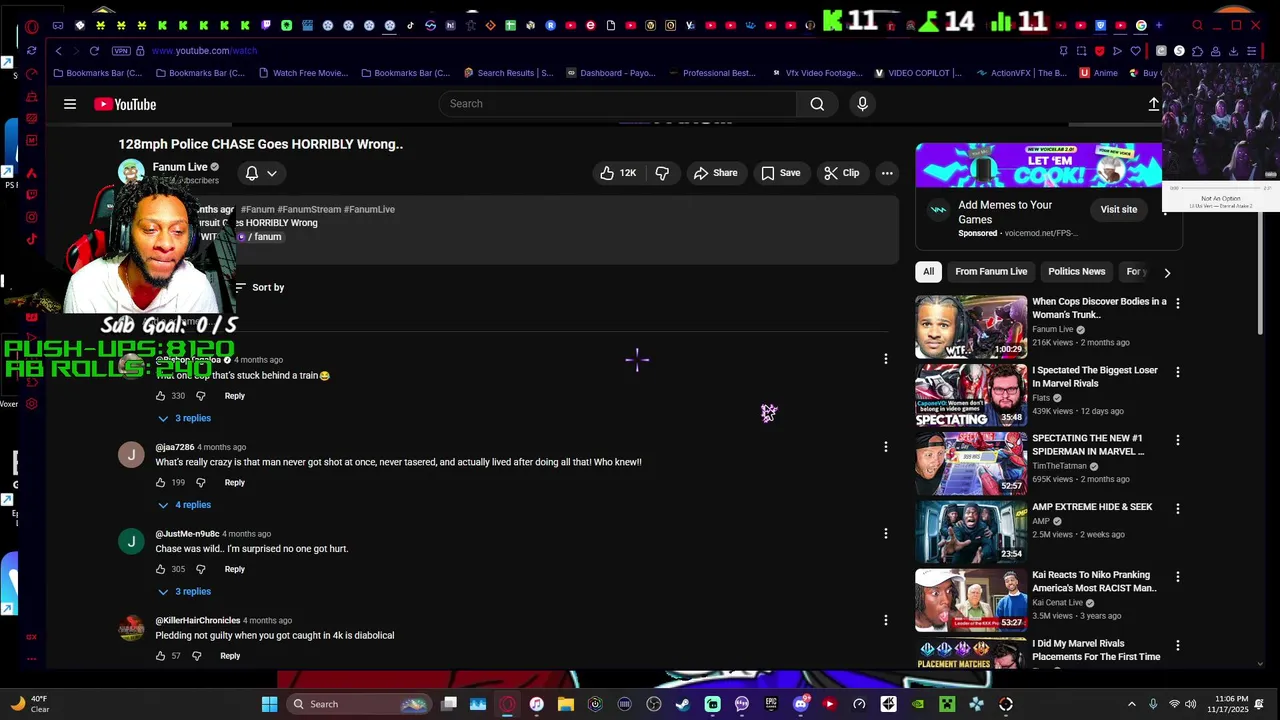Click the taskbar Search box
The height and width of the screenshot is (720, 1280).
[x=360, y=704]
